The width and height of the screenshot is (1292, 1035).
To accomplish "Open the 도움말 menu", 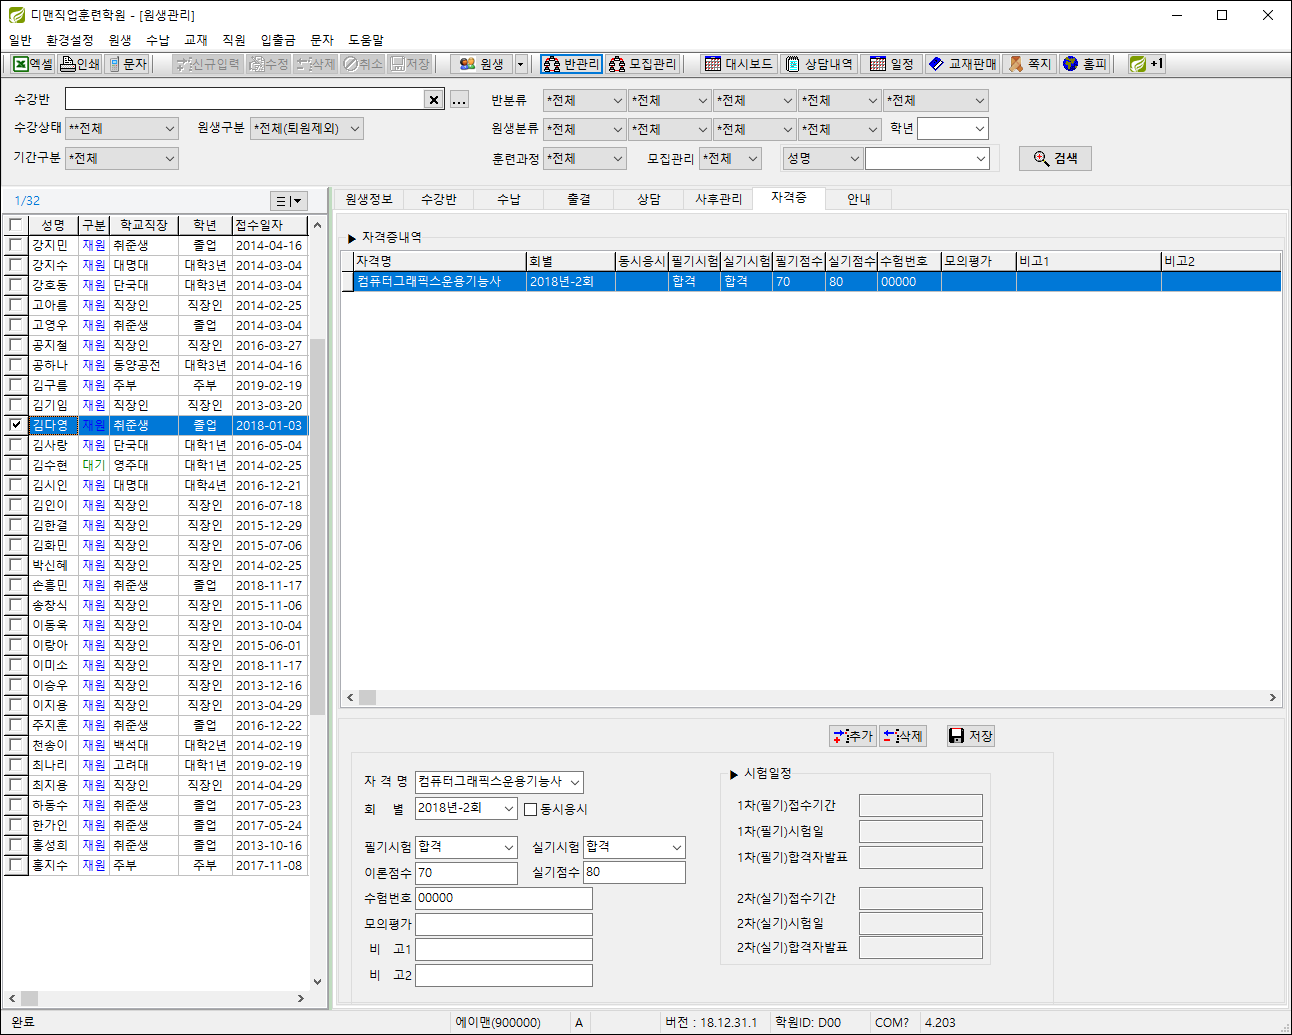I will click(366, 40).
